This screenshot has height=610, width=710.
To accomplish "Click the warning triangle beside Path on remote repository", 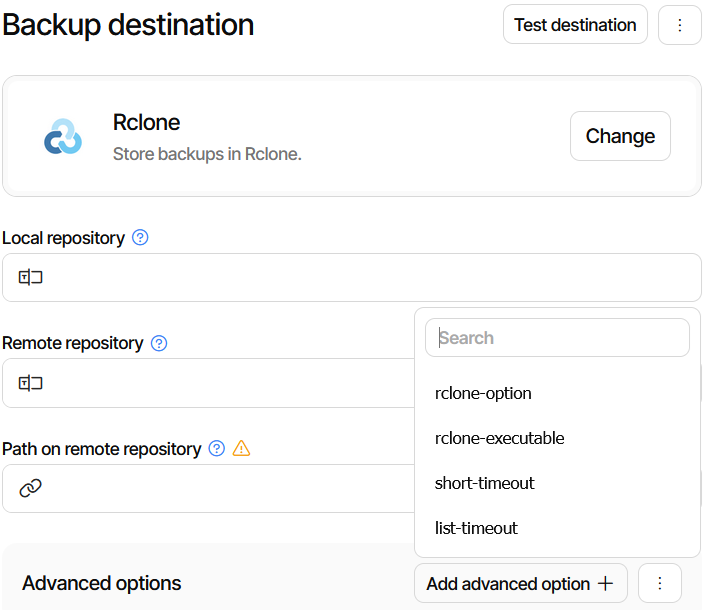I will click(x=241, y=449).
